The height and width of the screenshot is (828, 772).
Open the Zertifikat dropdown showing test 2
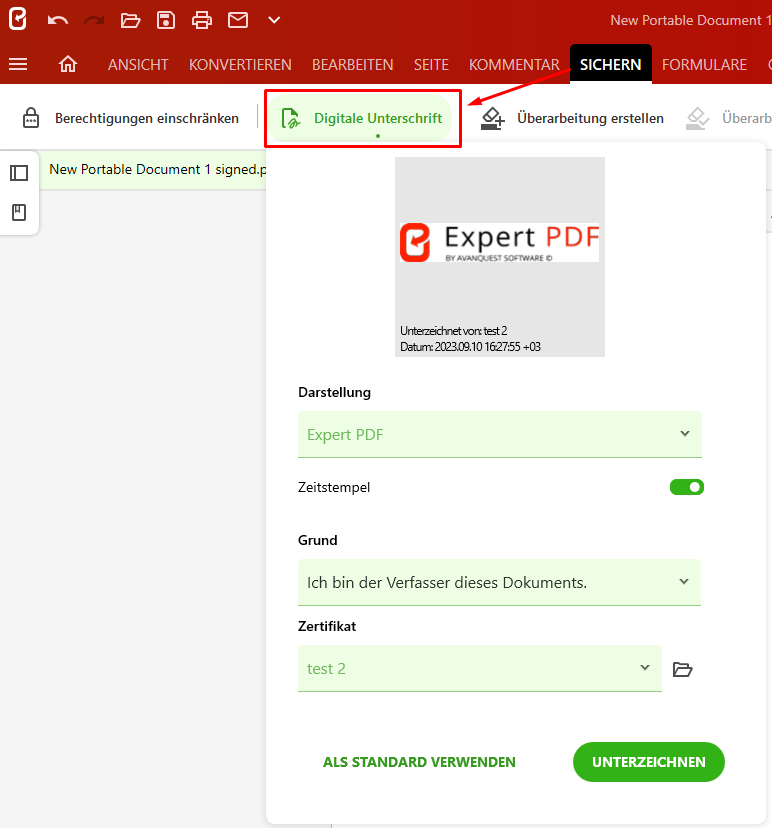click(x=479, y=669)
